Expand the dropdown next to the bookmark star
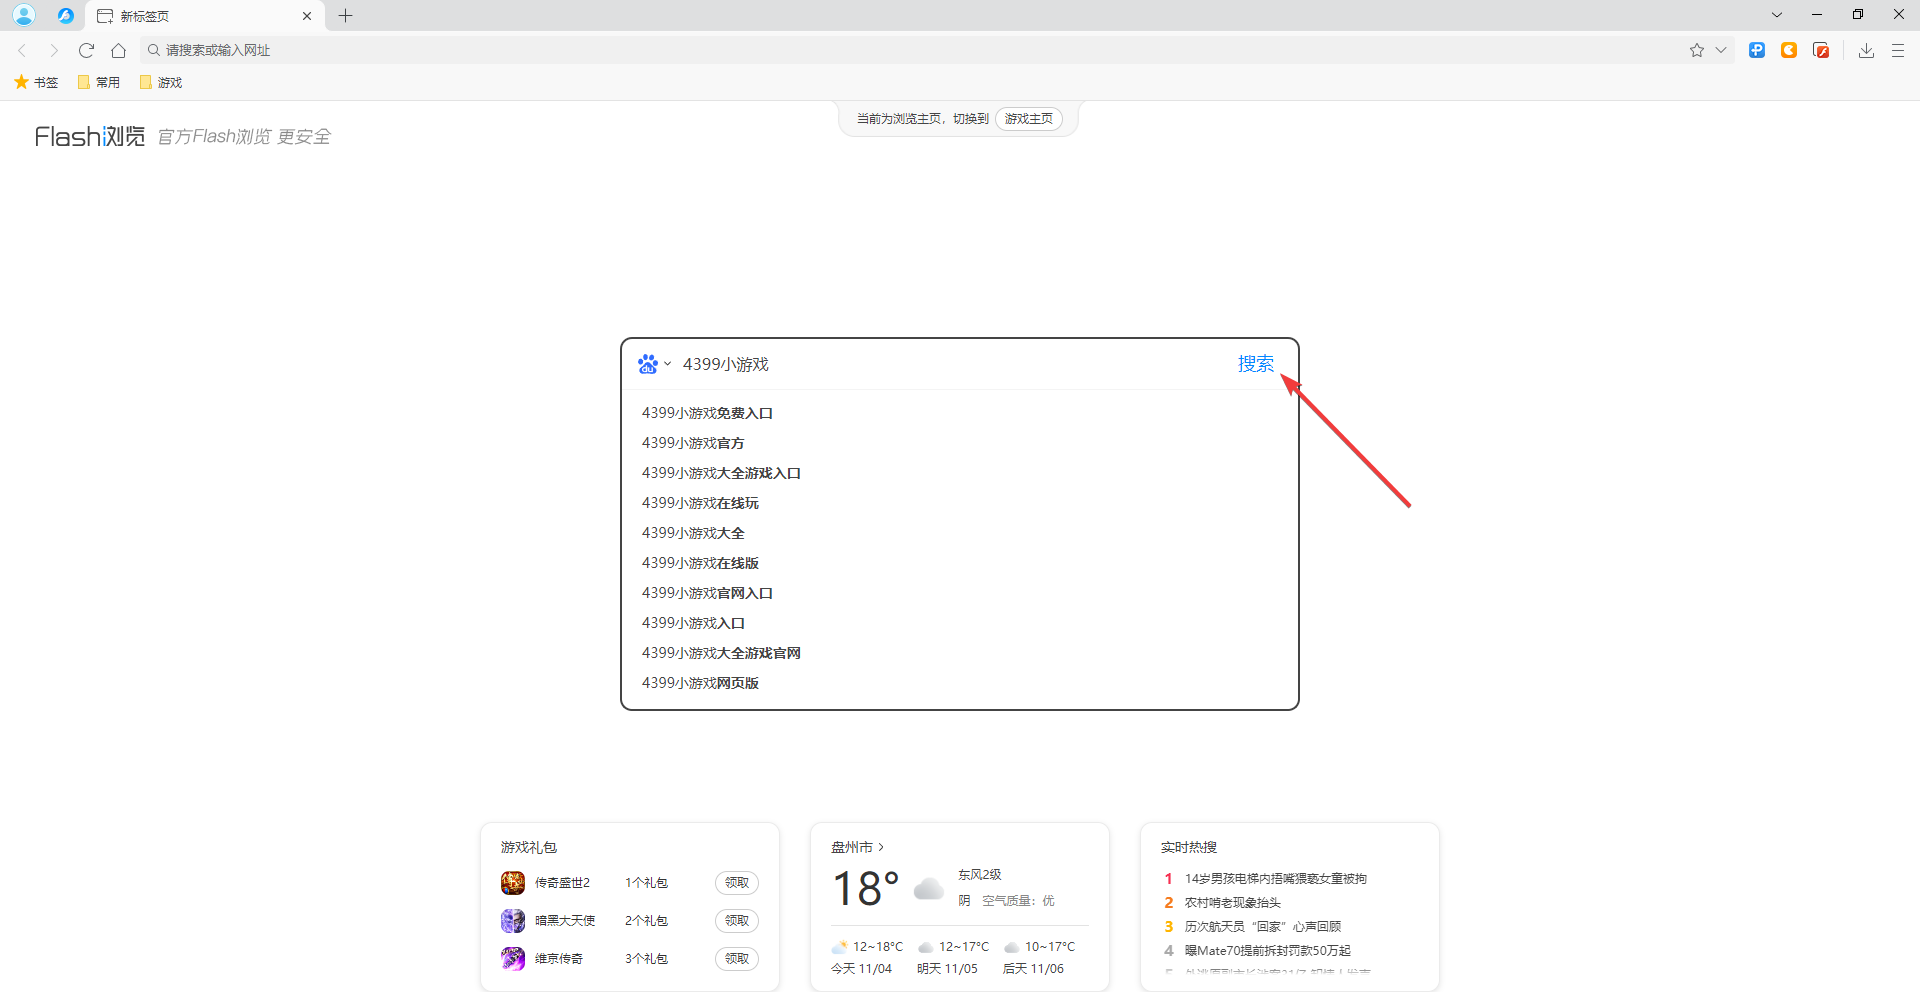Screen dimensions: 1920x992 [1721, 50]
